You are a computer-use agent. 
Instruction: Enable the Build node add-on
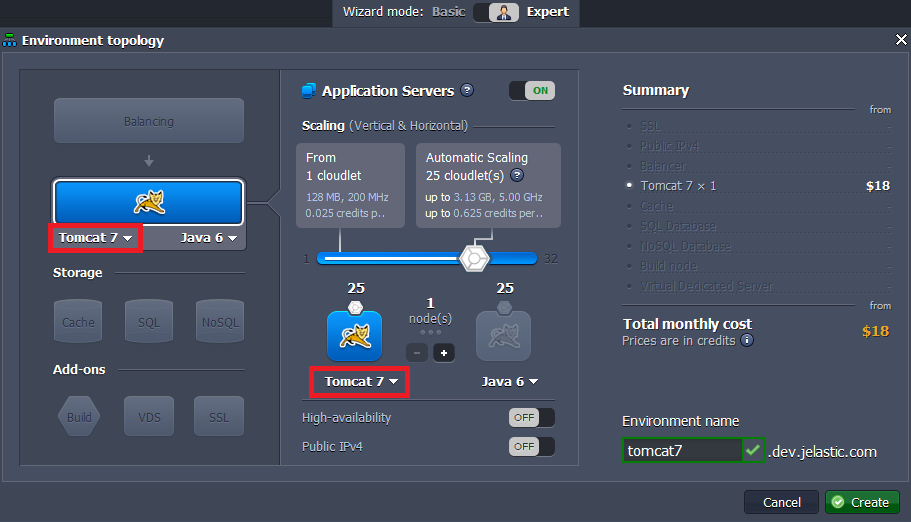pyautogui.click(x=78, y=416)
